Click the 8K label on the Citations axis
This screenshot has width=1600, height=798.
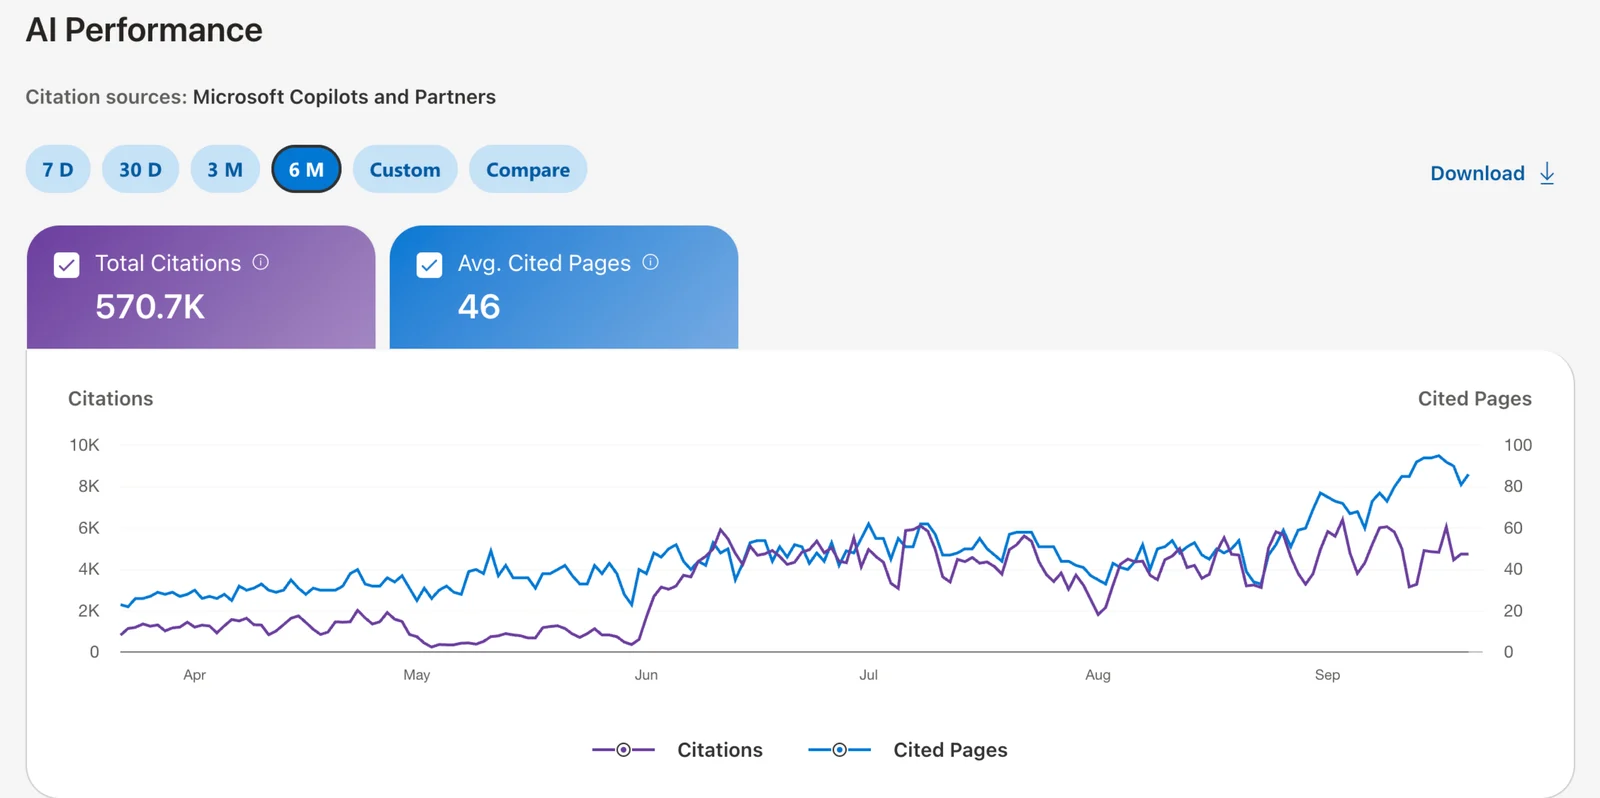pos(89,486)
